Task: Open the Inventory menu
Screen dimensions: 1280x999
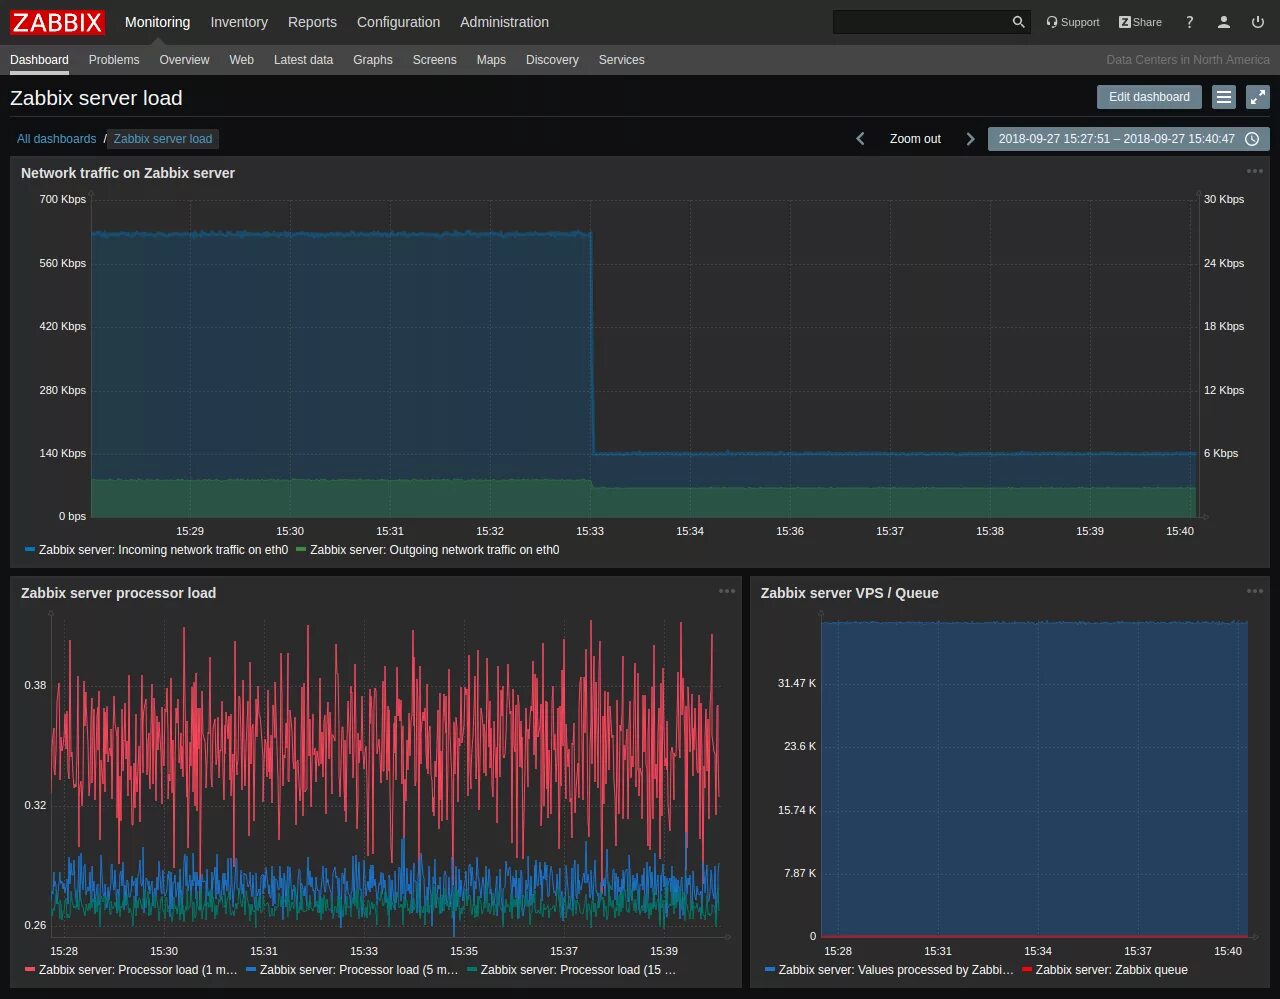Action: [x=239, y=22]
